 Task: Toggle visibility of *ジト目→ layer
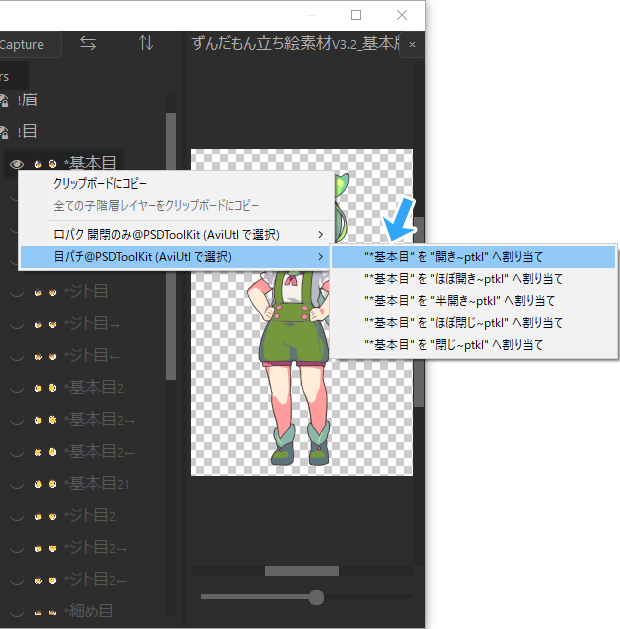(17, 324)
